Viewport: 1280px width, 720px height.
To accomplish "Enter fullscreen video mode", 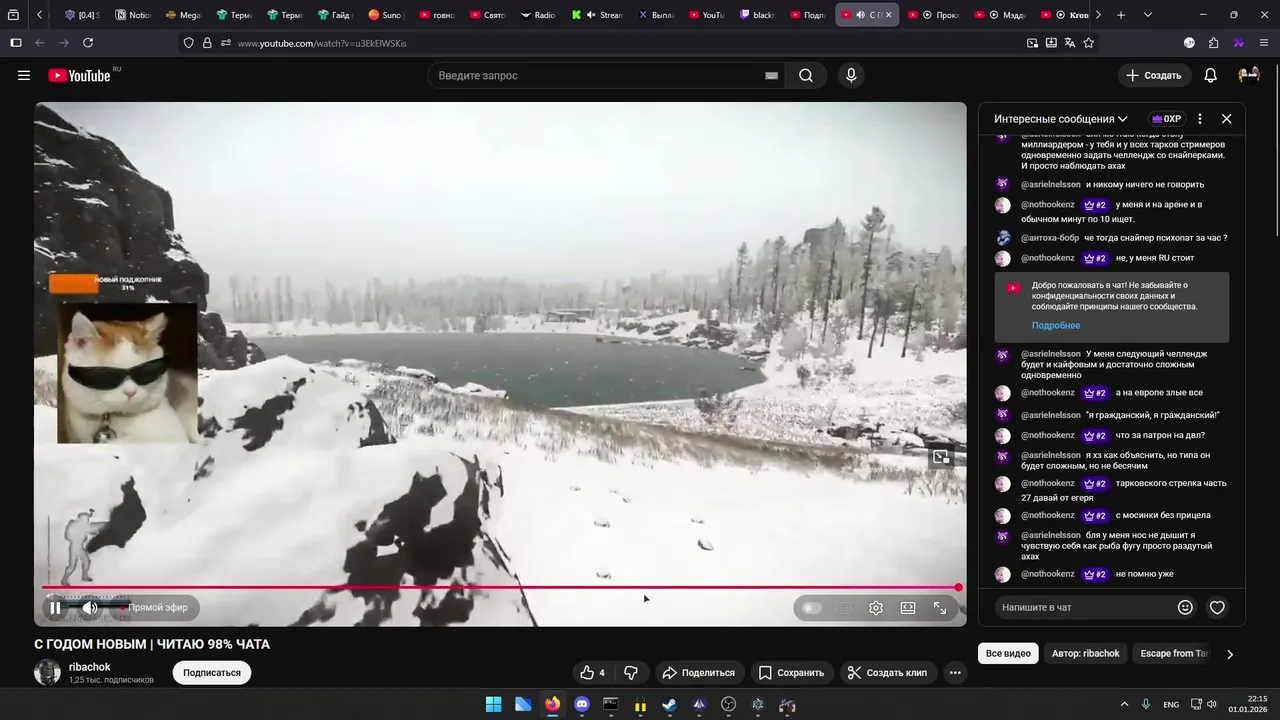I will pos(940,607).
